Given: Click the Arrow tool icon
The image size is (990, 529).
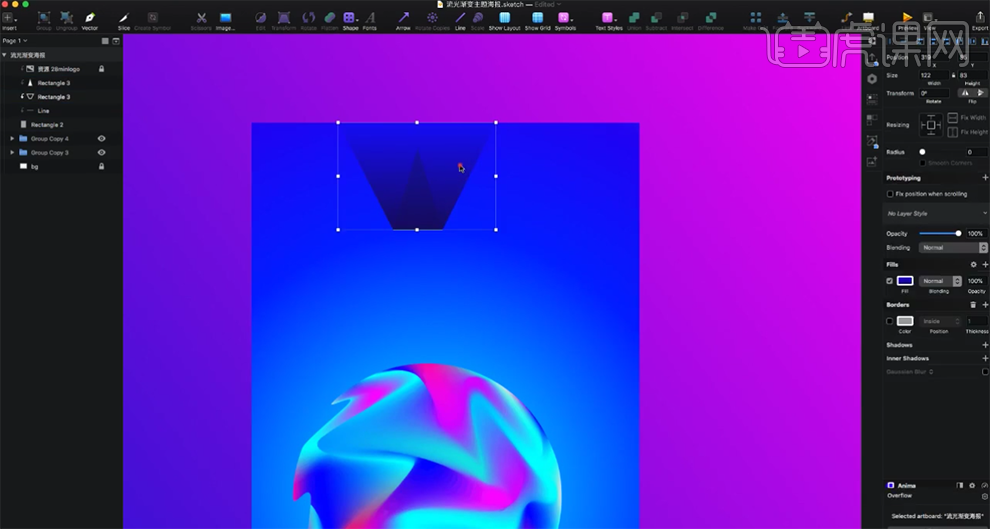Looking at the screenshot, I should [x=403, y=18].
